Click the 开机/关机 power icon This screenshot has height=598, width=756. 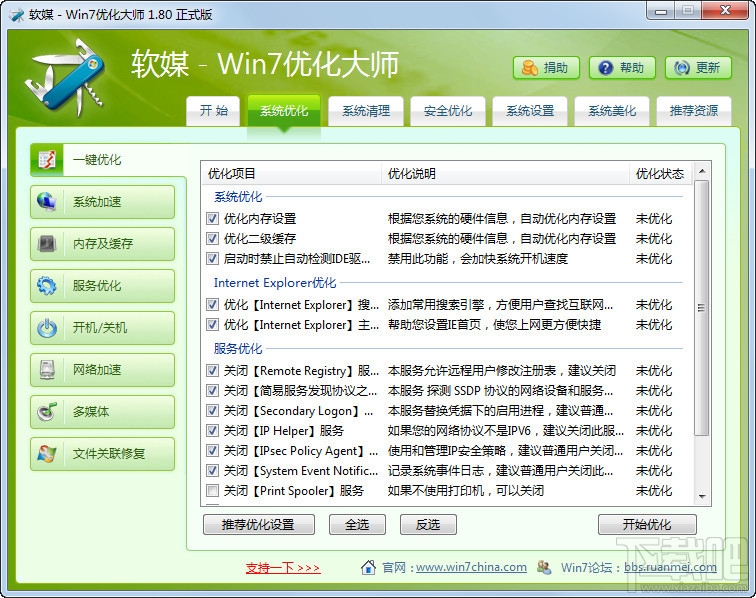(47, 328)
